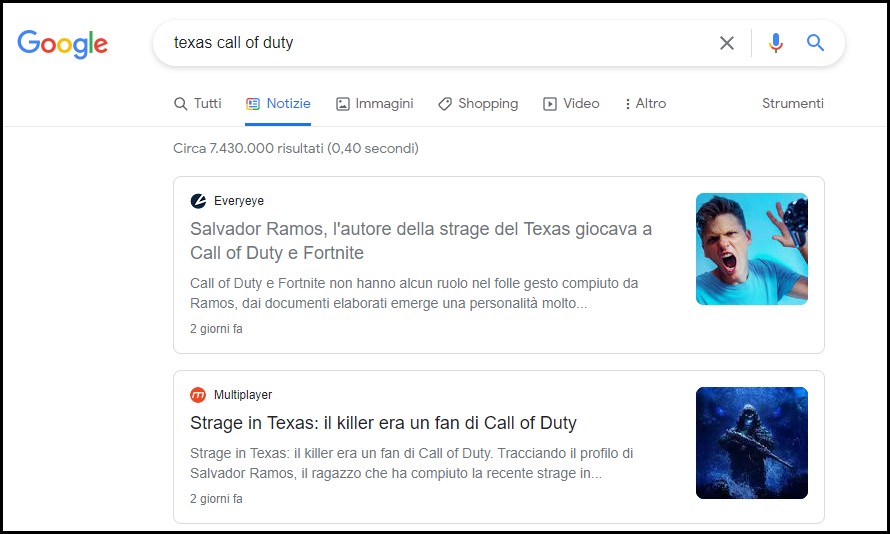Open the screaming gamer thumbnail
Viewport: 890px width, 534px height.
[752, 249]
